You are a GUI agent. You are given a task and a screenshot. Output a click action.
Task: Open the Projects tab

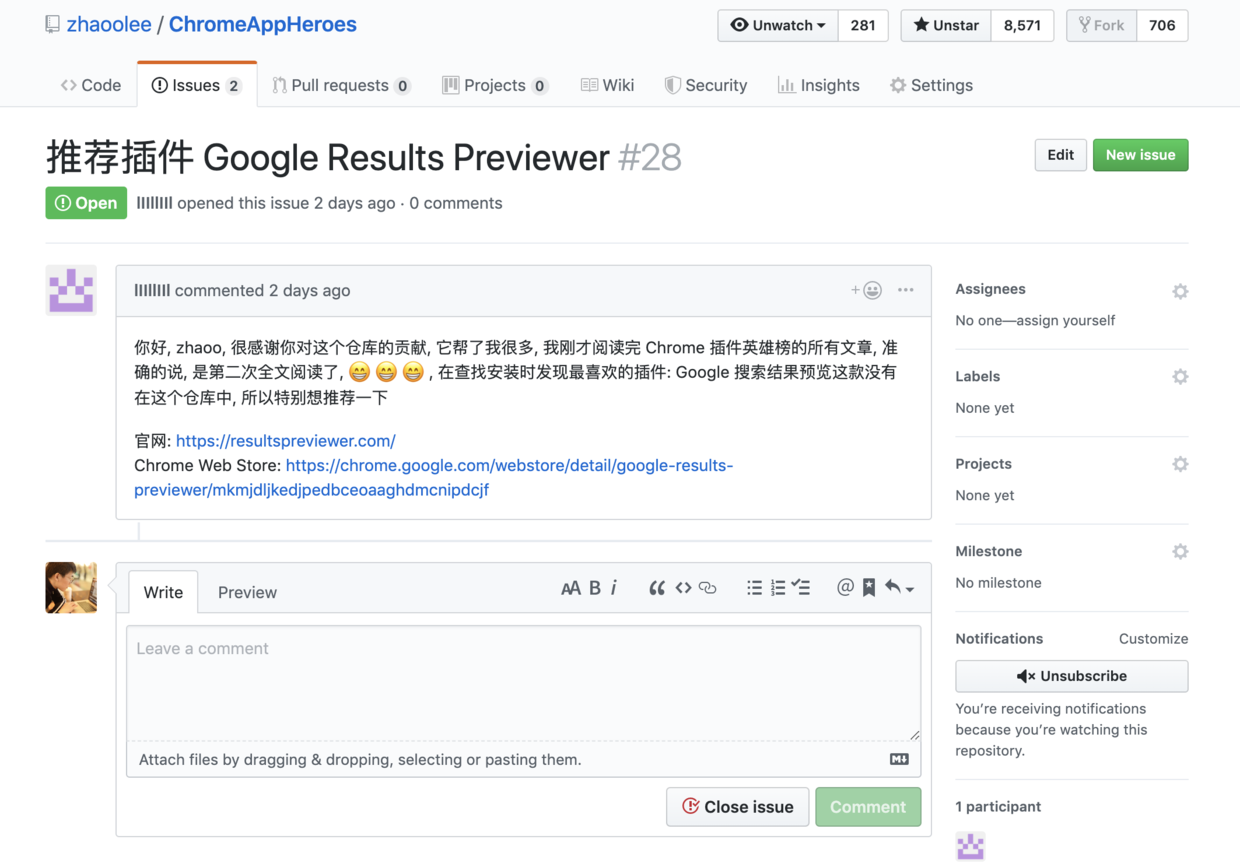tap(495, 85)
